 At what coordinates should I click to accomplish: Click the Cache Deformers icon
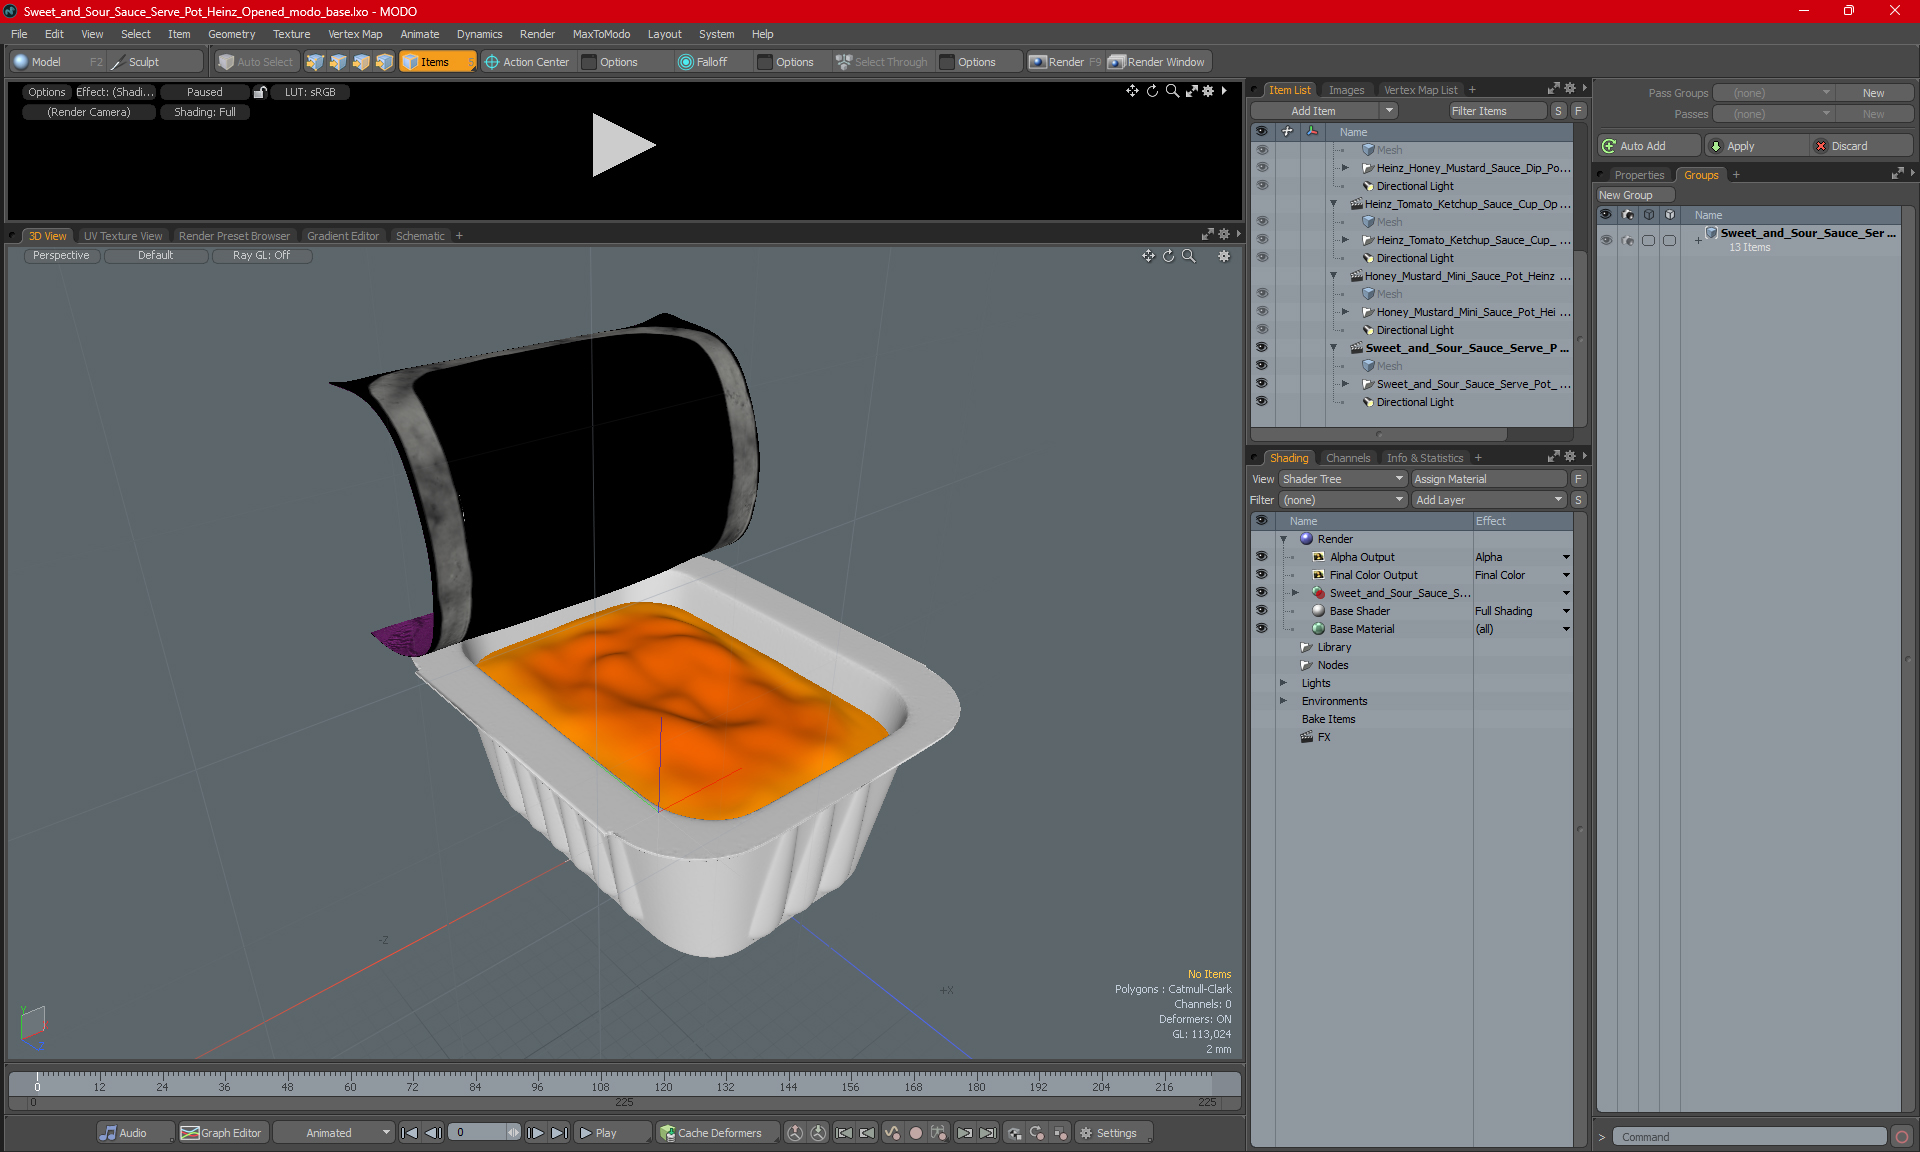[667, 1133]
